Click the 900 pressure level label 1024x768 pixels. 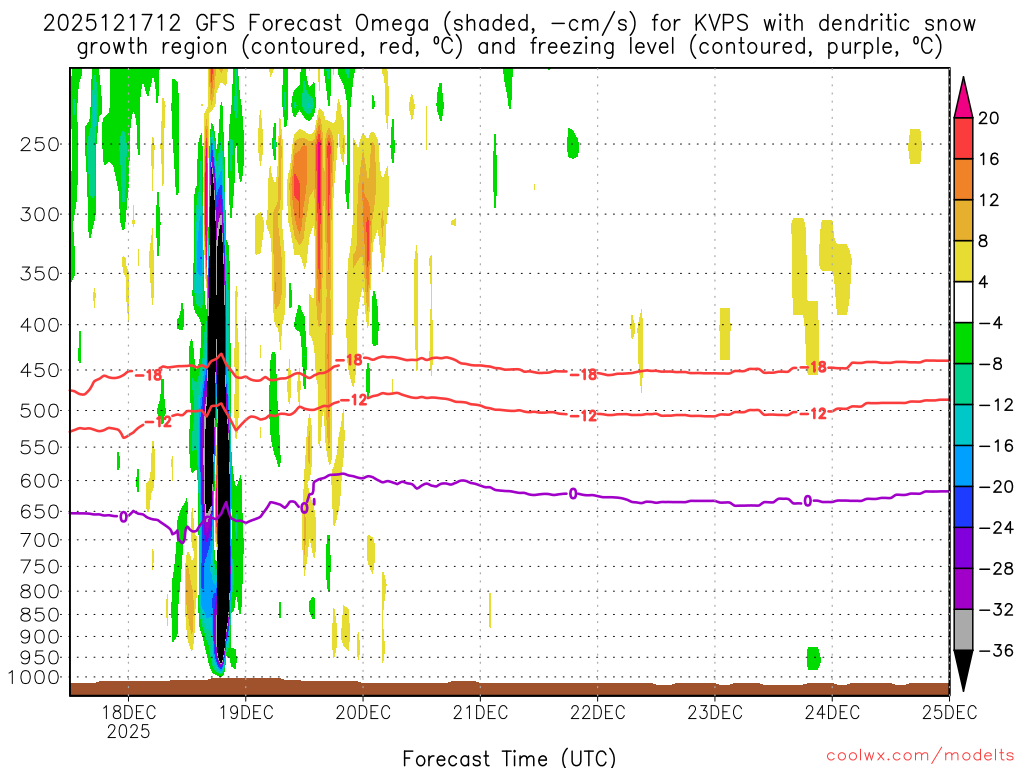(40, 637)
